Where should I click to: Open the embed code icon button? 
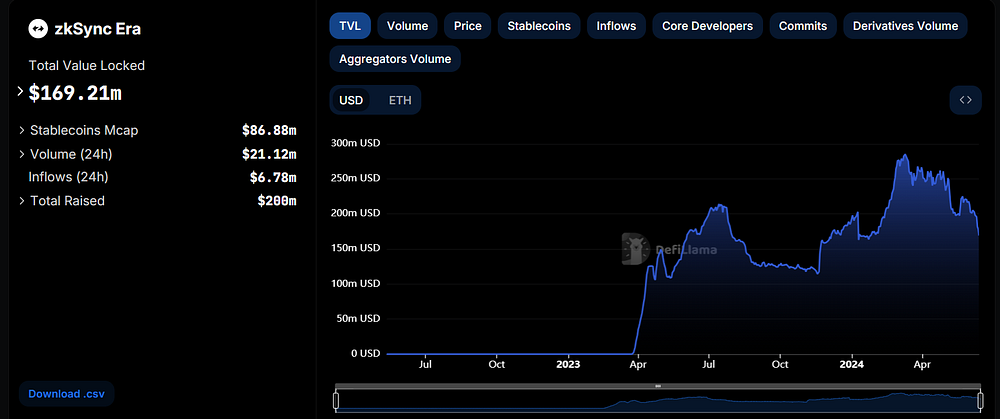[965, 100]
